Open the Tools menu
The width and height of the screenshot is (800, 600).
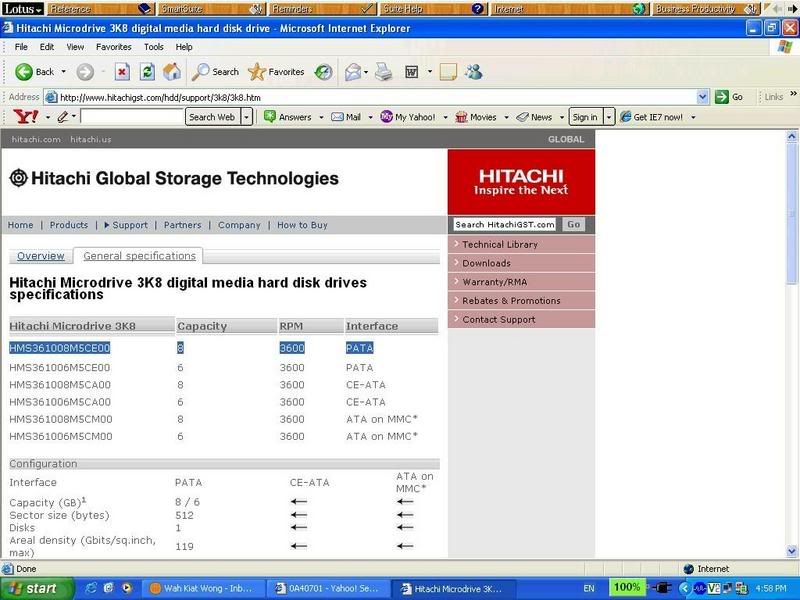coord(153,47)
